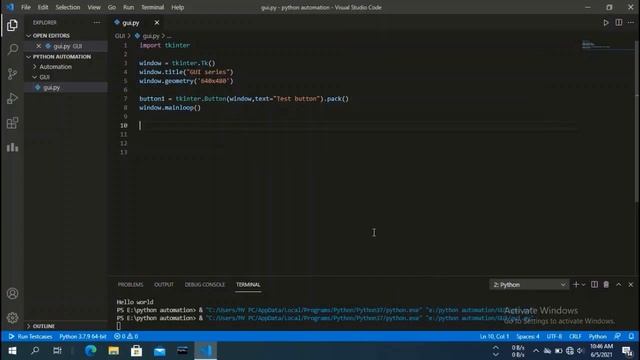640x360 pixels.
Task: Open Windows Start menu
Action: [x=12, y=351]
